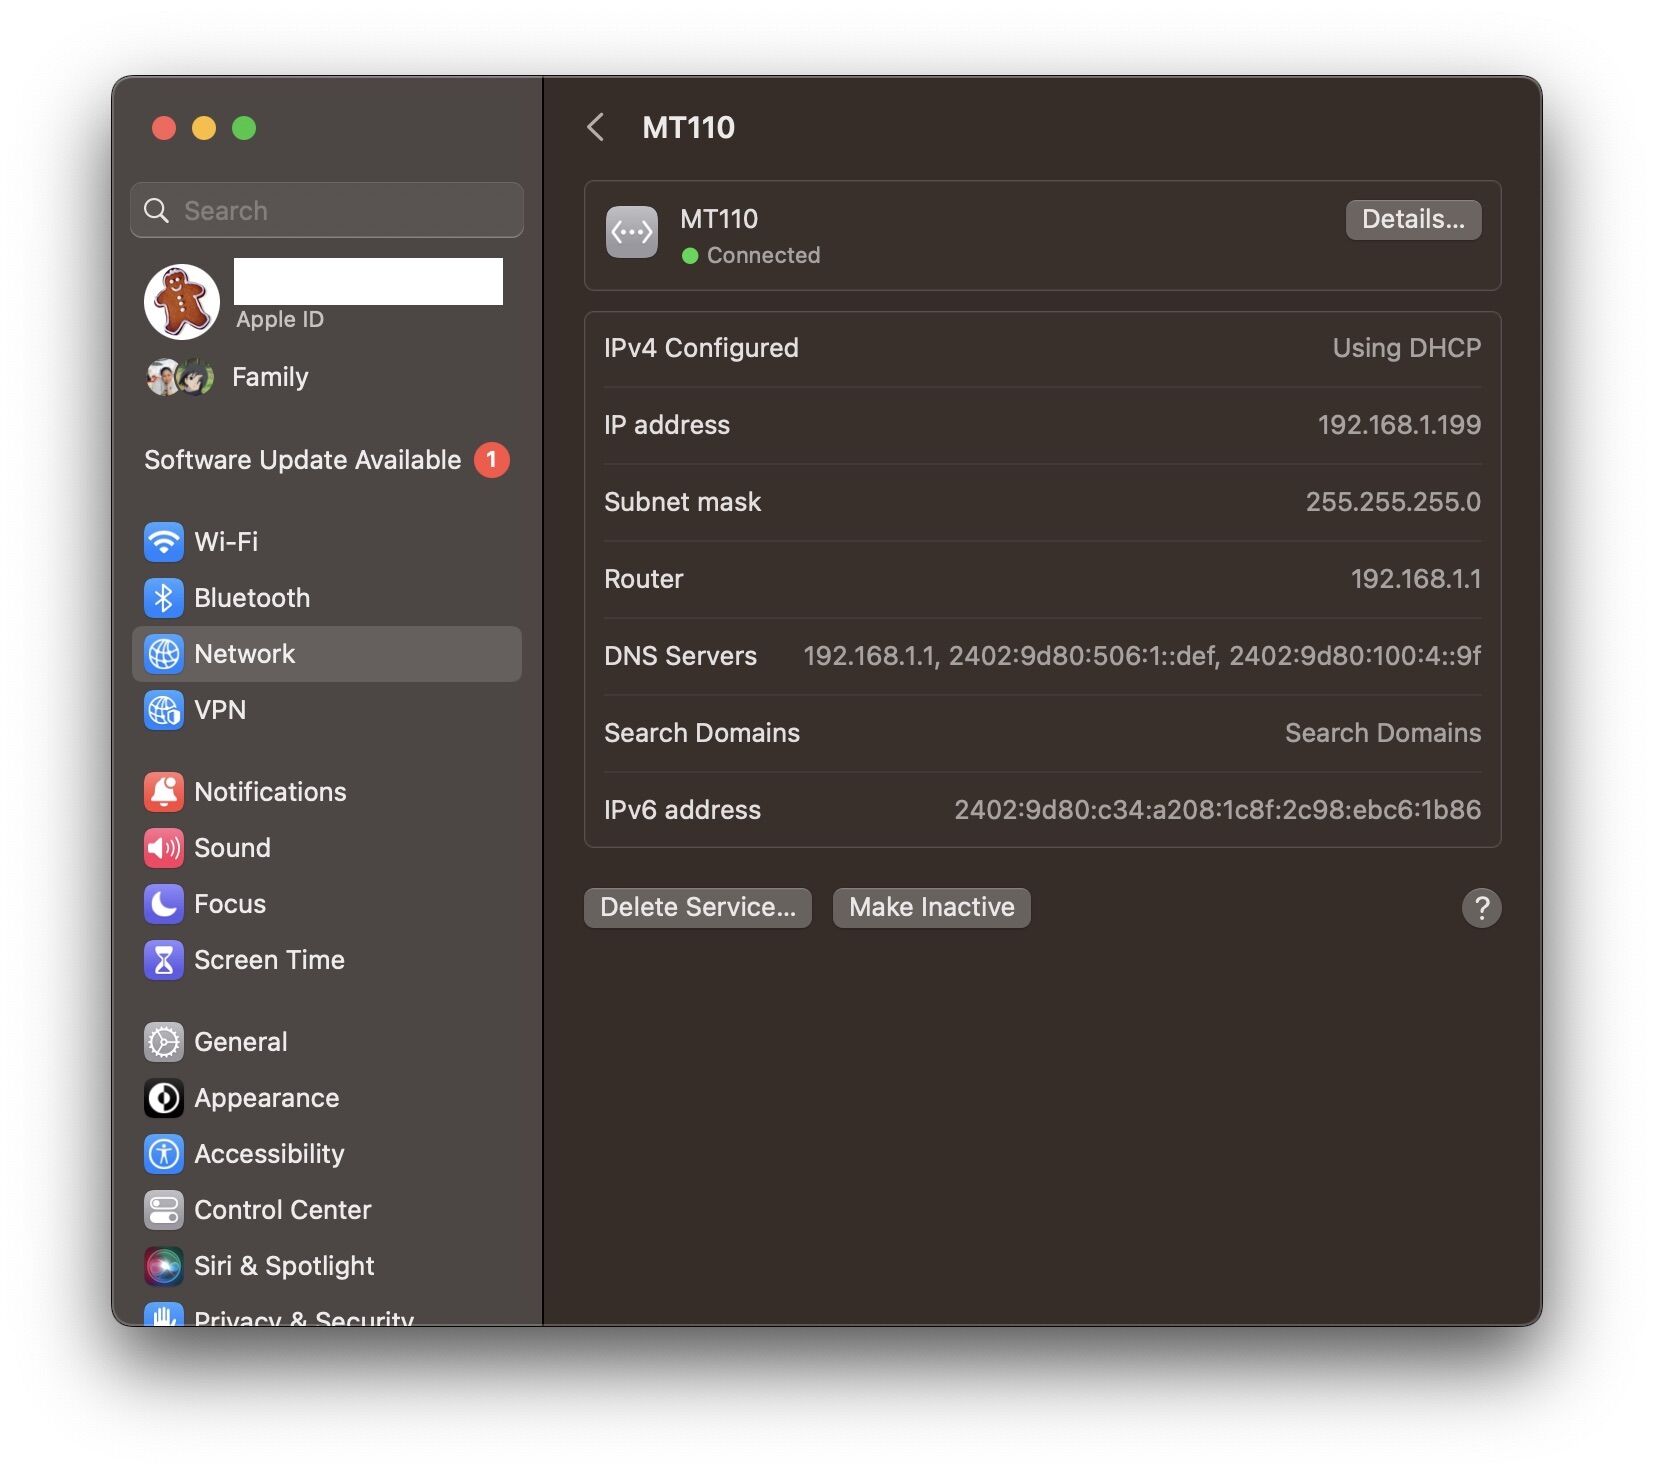Click Delete Service... button
The image size is (1654, 1474).
[698, 908]
